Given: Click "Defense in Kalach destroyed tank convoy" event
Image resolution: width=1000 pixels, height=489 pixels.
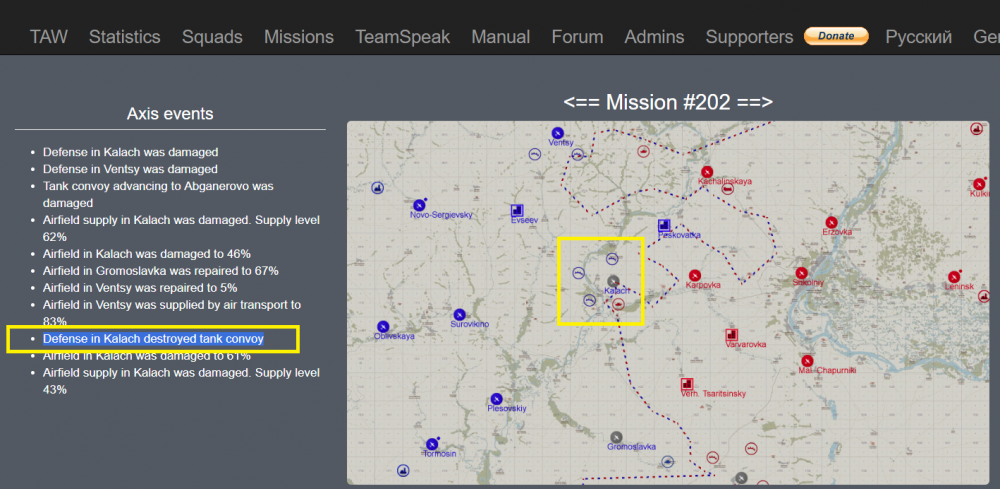Looking at the screenshot, I should 153,339.
